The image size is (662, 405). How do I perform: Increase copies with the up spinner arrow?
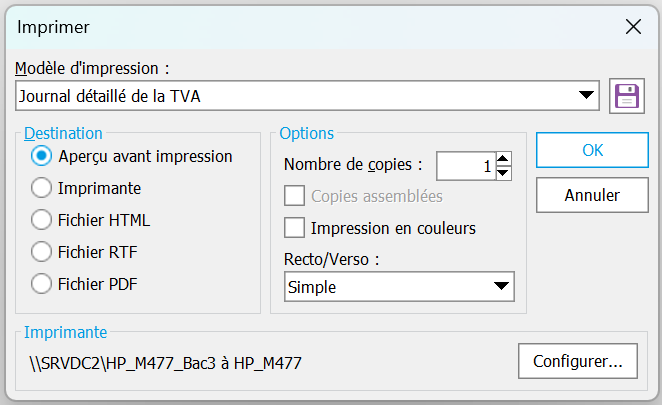tap(504, 158)
